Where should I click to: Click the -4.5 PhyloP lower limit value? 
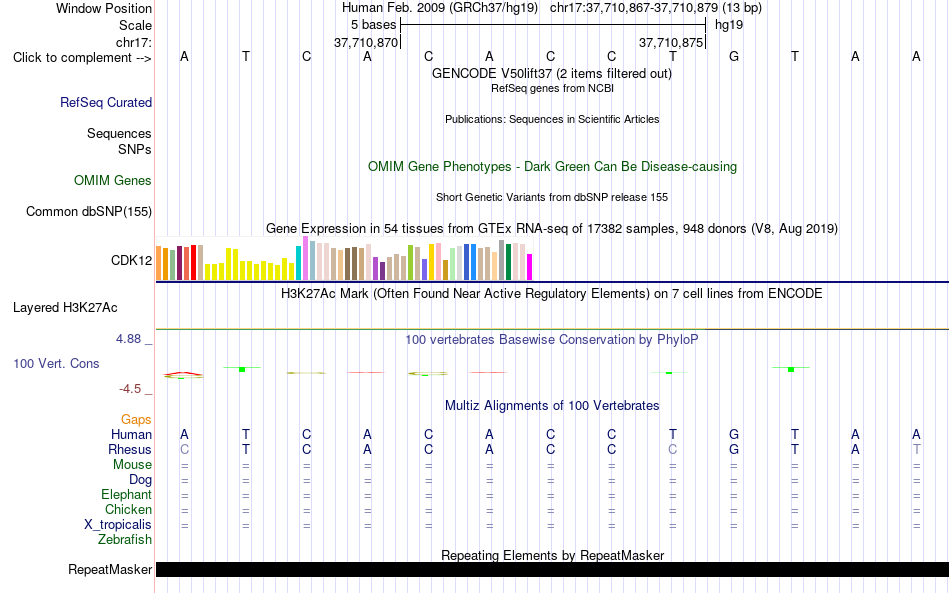click(x=130, y=389)
